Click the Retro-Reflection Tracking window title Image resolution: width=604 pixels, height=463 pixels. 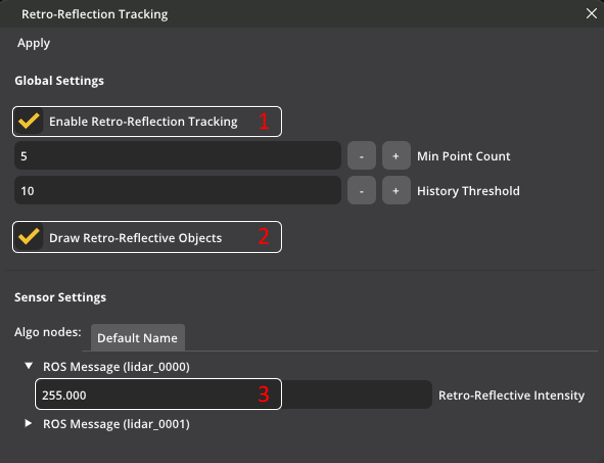(x=94, y=14)
